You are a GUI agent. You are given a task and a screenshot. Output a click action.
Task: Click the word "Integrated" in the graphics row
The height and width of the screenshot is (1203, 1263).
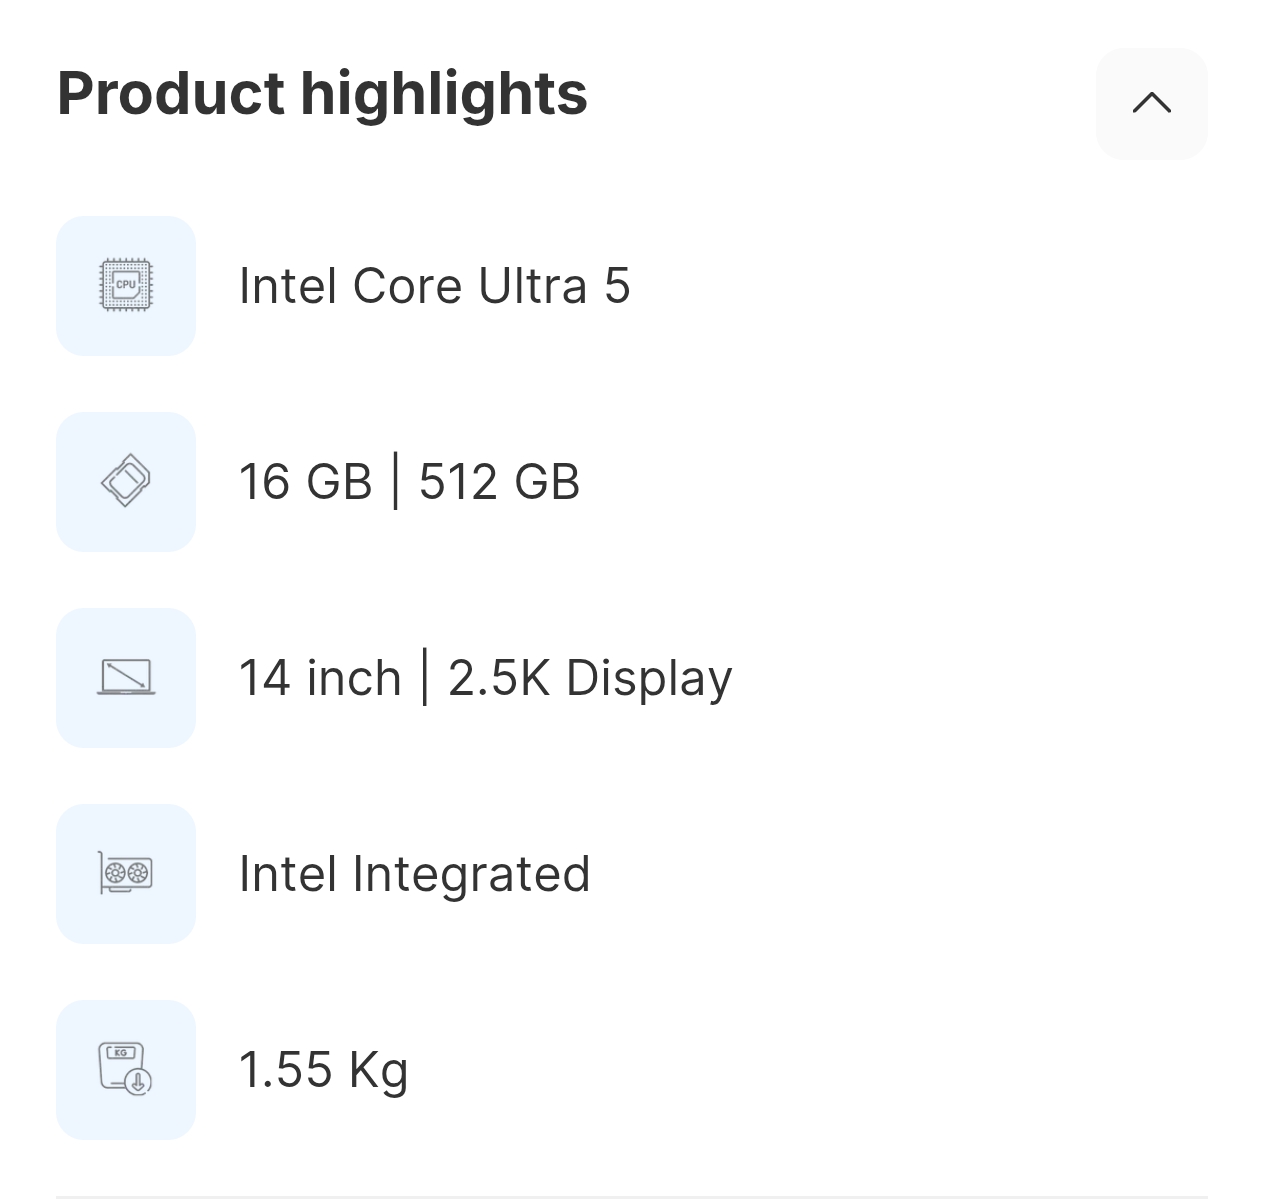[471, 874]
